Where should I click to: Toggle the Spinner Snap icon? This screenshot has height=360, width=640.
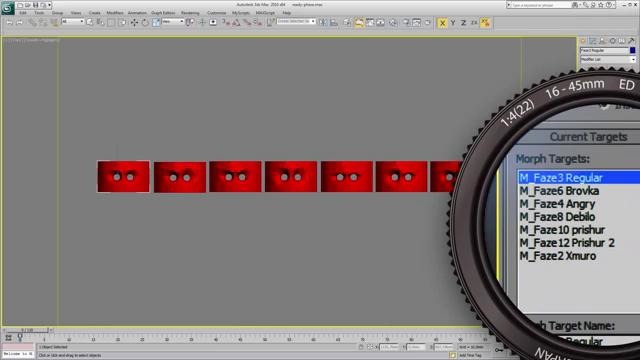click(x=258, y=23)
